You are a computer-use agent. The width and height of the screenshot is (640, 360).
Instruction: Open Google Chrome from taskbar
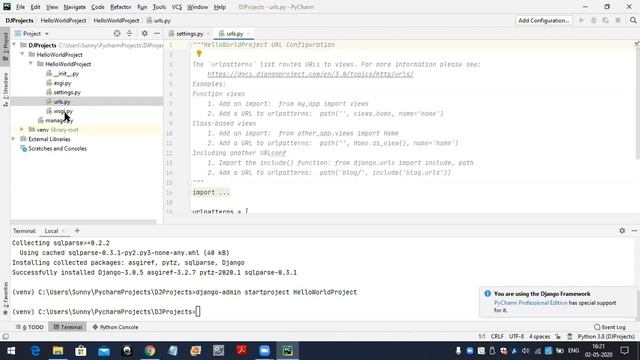(150, 351)
